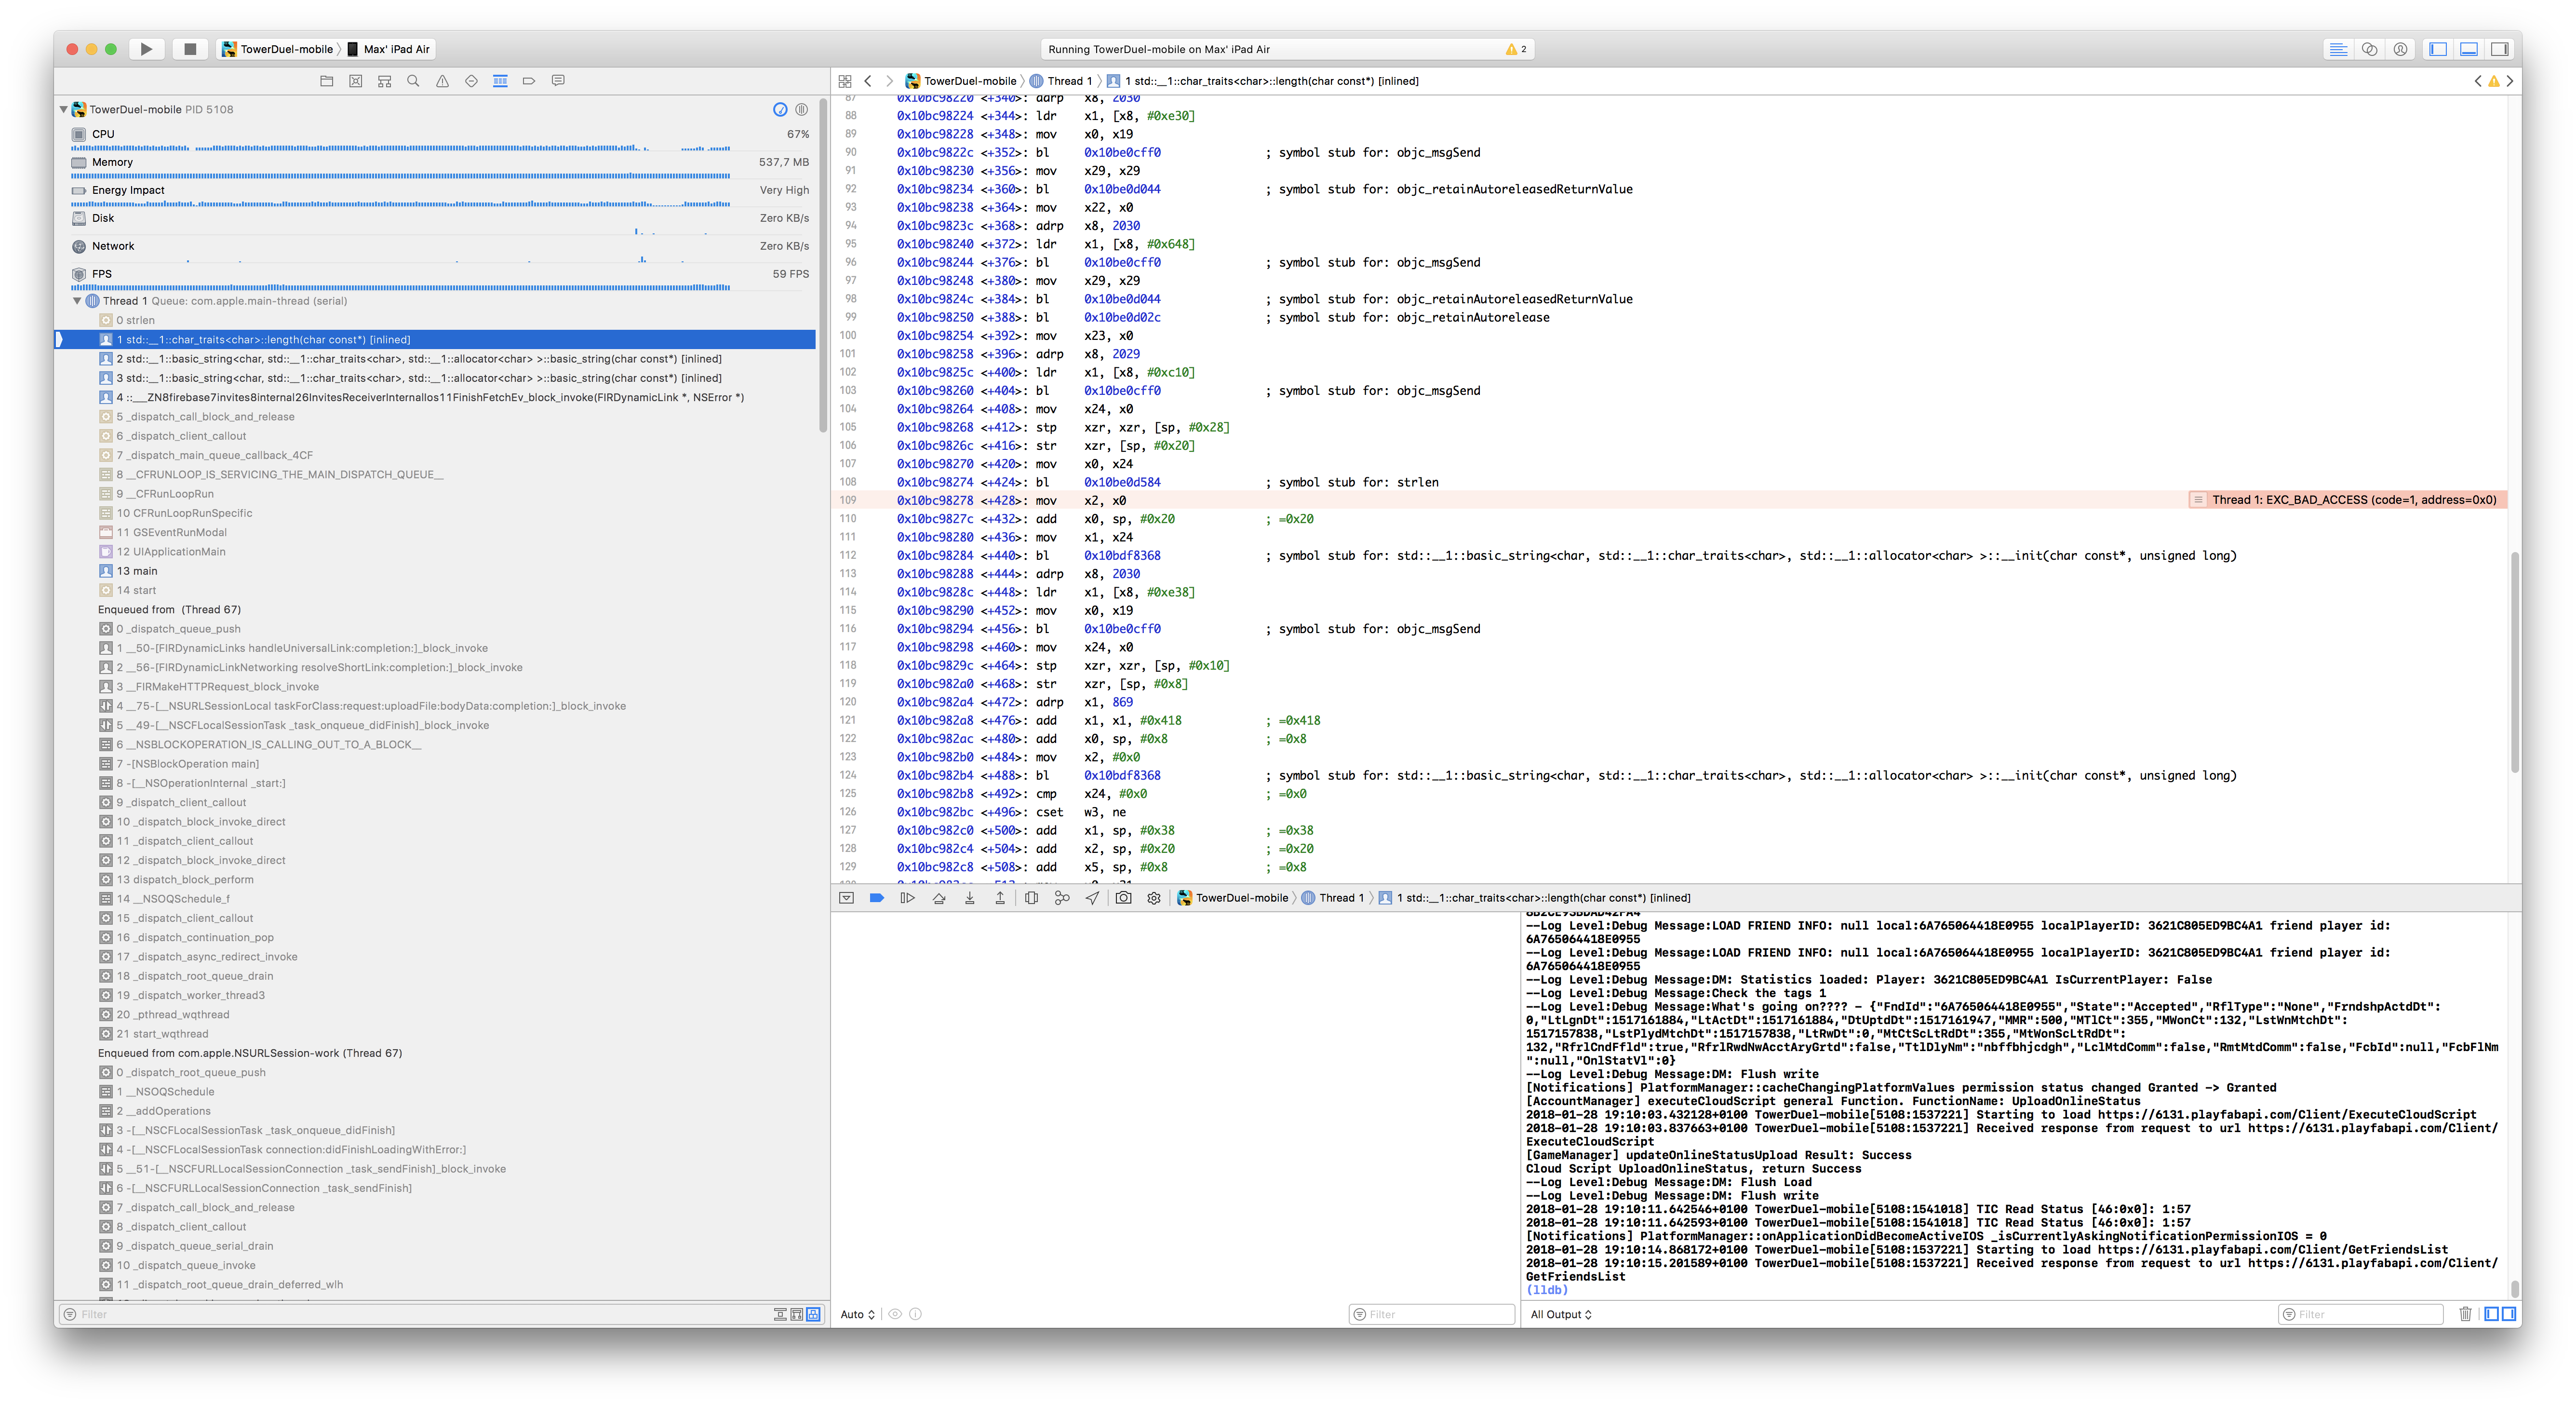The width and height of the screenshot is (2576, 1405).
Task: Select the Memory gauge report
Action: click(112, 162)
